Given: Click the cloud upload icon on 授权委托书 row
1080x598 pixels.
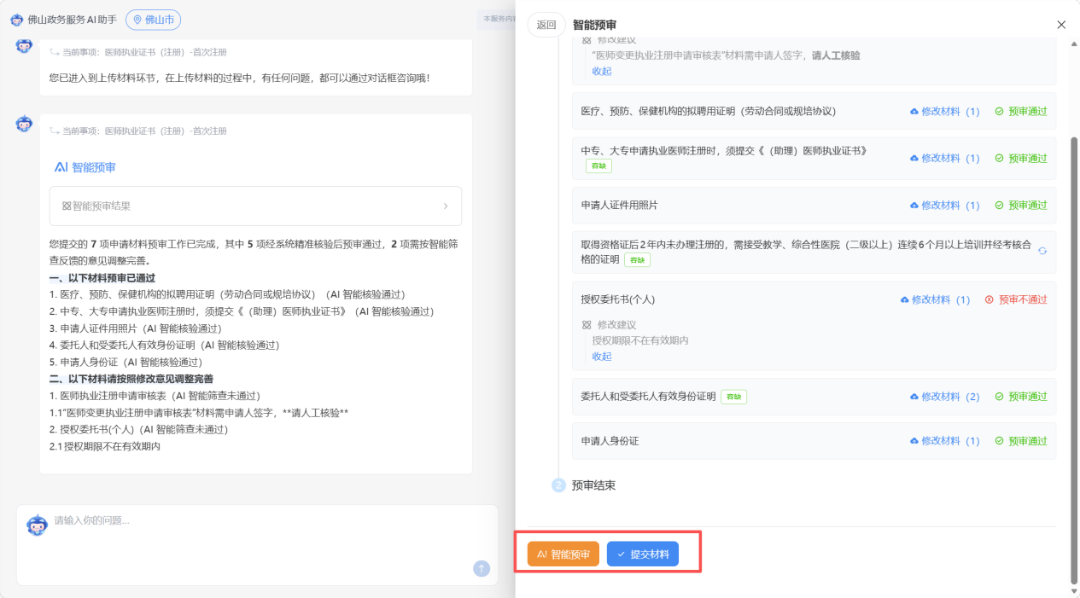Looking at the screenshot, I should click(904, 300).
